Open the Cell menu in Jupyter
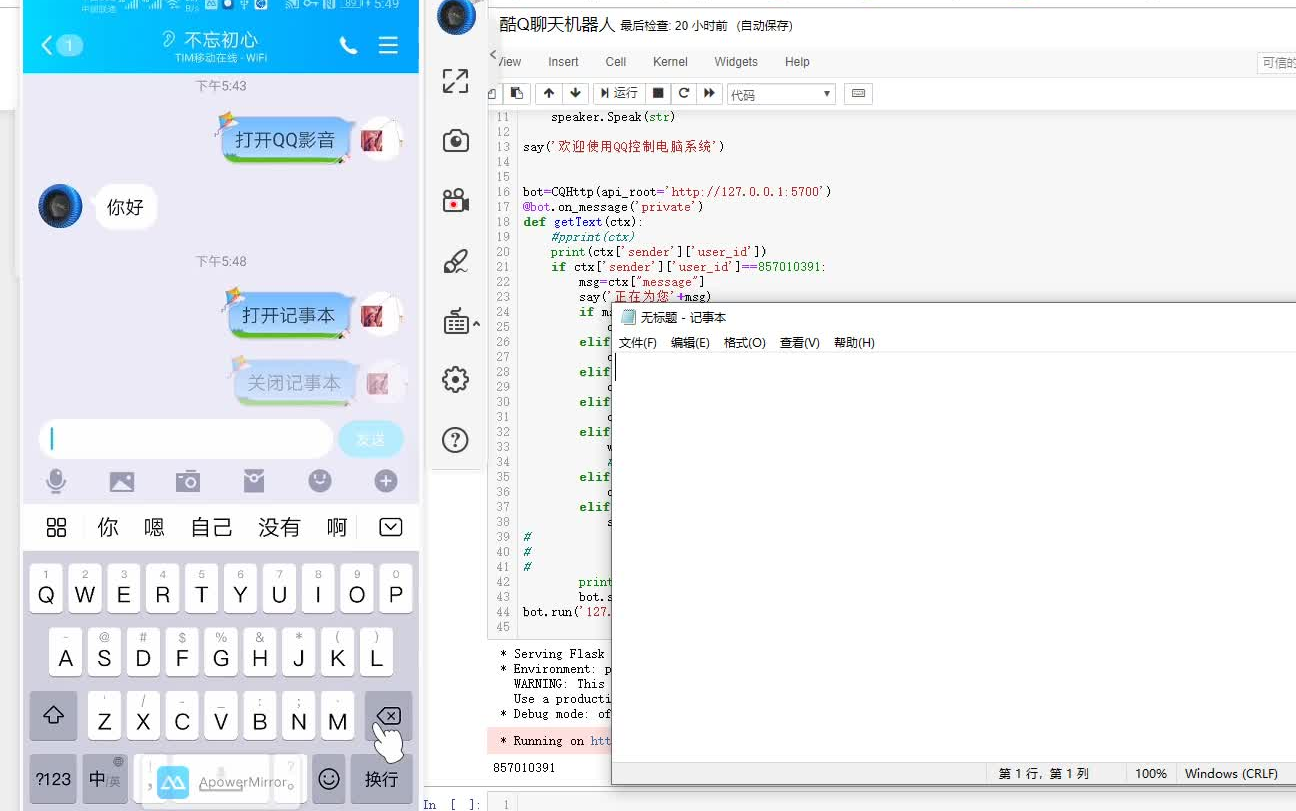The height and width of the screenshot is (811, 1296). tap(616, 62)
